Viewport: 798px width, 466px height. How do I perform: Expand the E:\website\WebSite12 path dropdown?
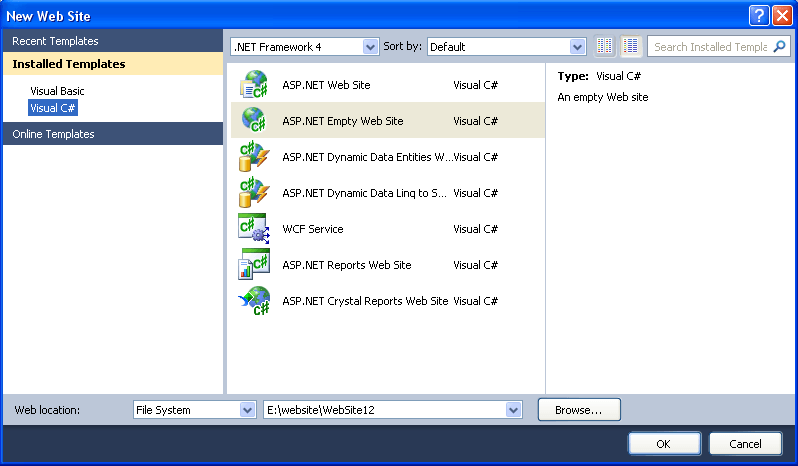(514, 410)
